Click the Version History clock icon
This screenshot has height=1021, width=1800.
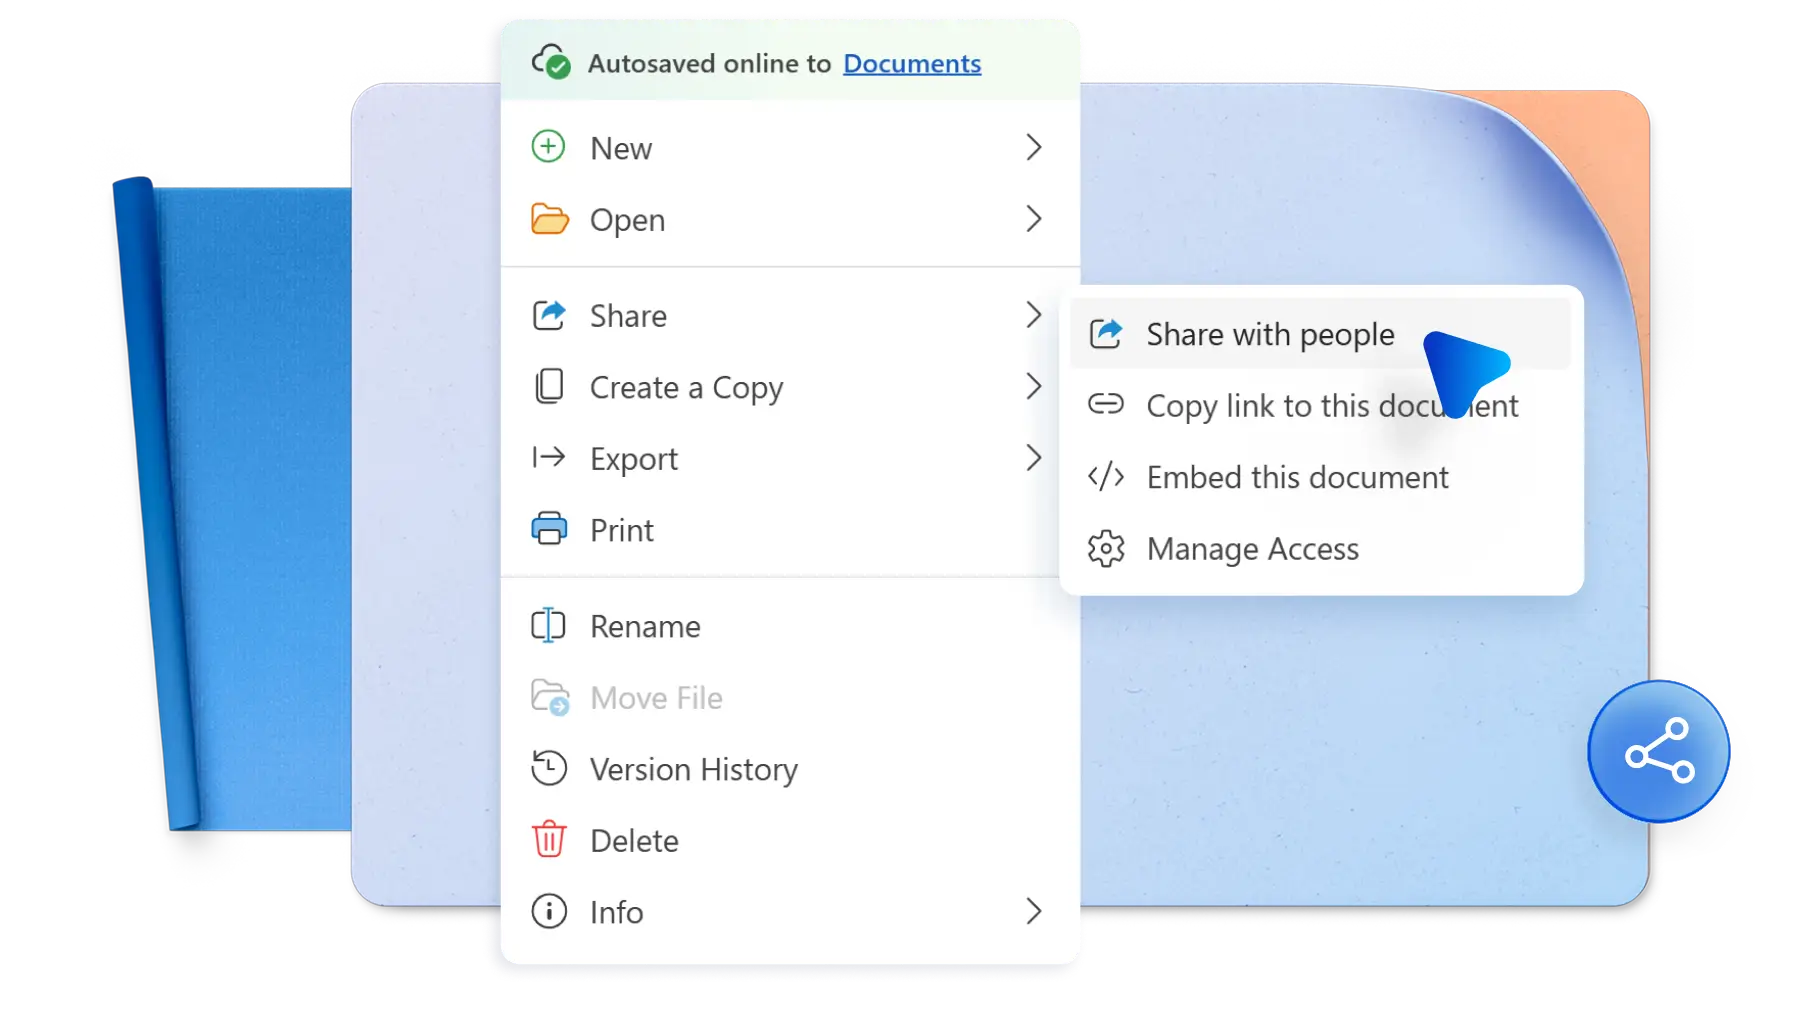[x=548, y=768]
